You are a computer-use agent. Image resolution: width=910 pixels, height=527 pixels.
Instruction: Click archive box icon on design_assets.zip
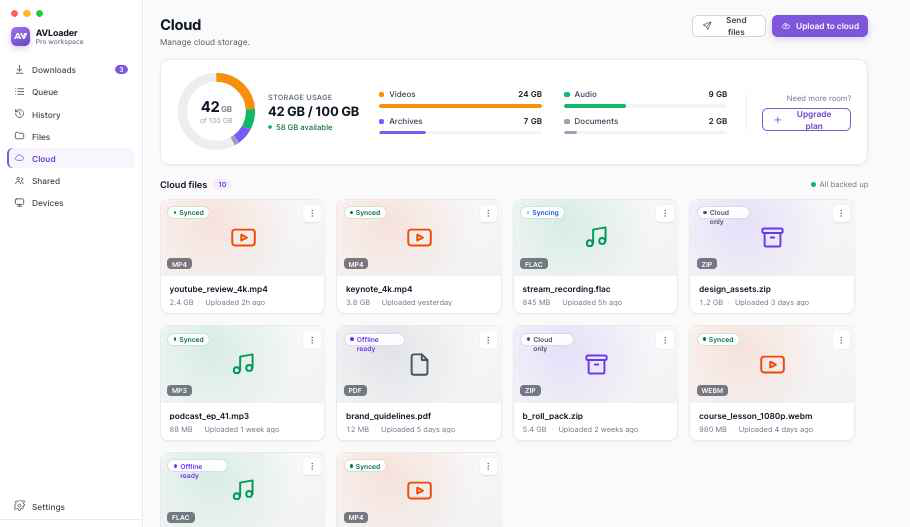pos(772,237)
